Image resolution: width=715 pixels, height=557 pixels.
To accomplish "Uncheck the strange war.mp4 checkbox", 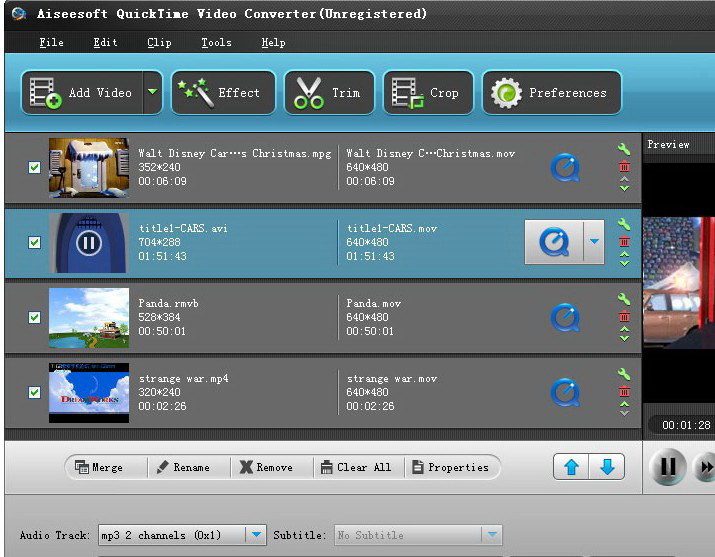I will (x=34, y=392).
